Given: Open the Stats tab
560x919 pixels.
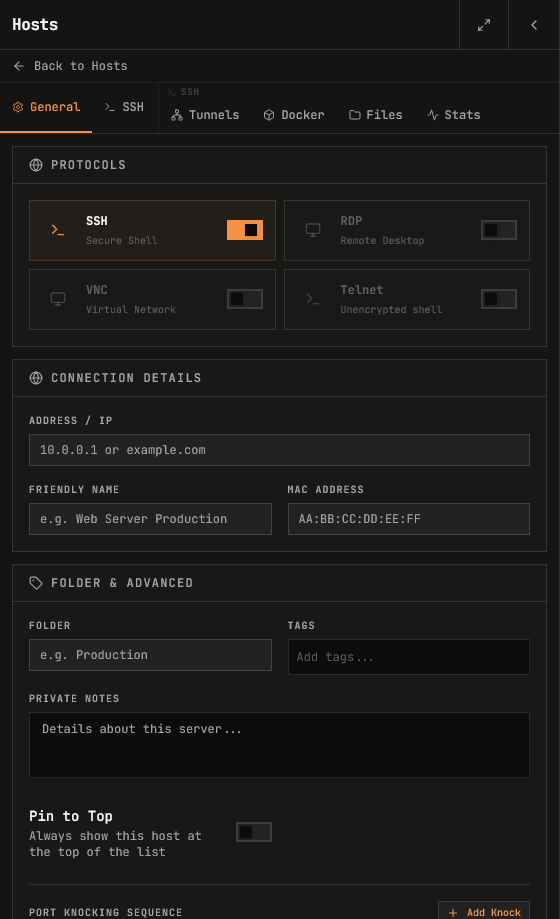Looking at the screenshot, I should pos(454,115).
